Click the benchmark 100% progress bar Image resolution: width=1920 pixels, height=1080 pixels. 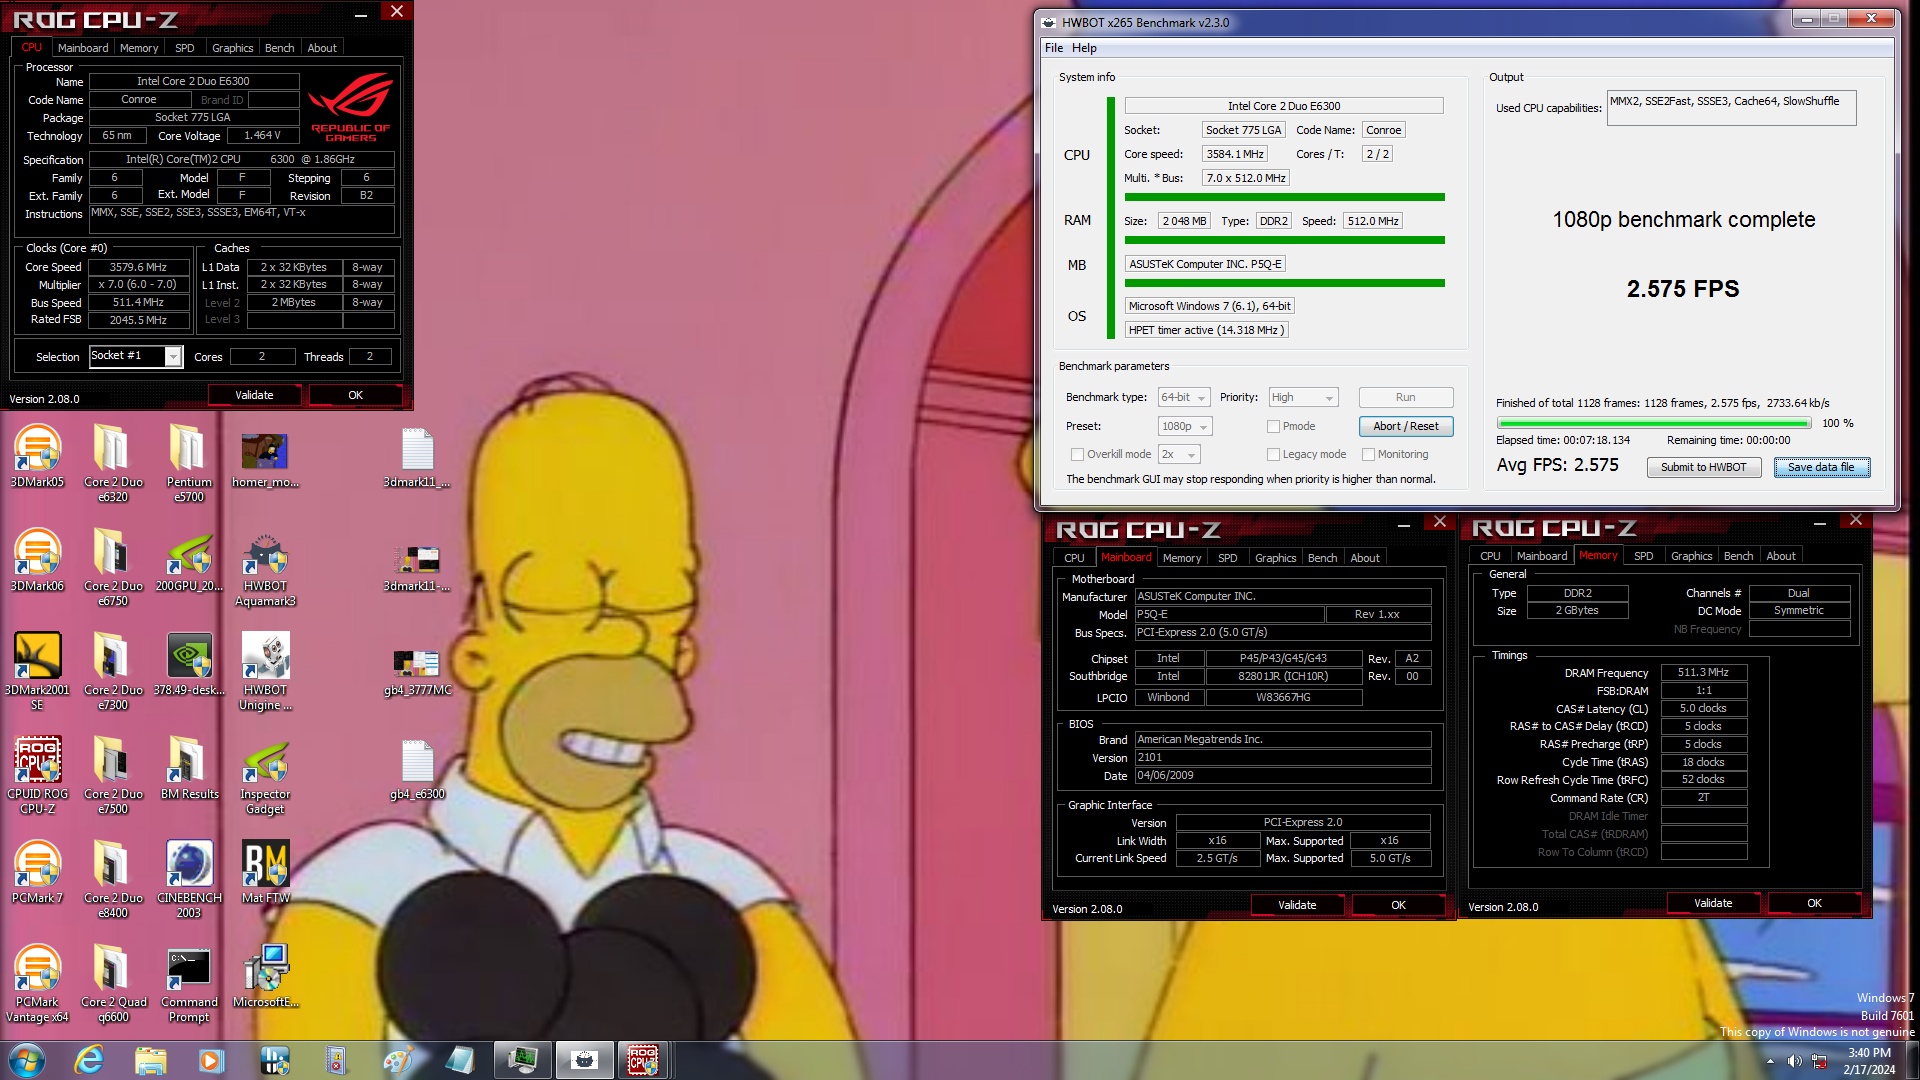click(x=1653, y=423)
